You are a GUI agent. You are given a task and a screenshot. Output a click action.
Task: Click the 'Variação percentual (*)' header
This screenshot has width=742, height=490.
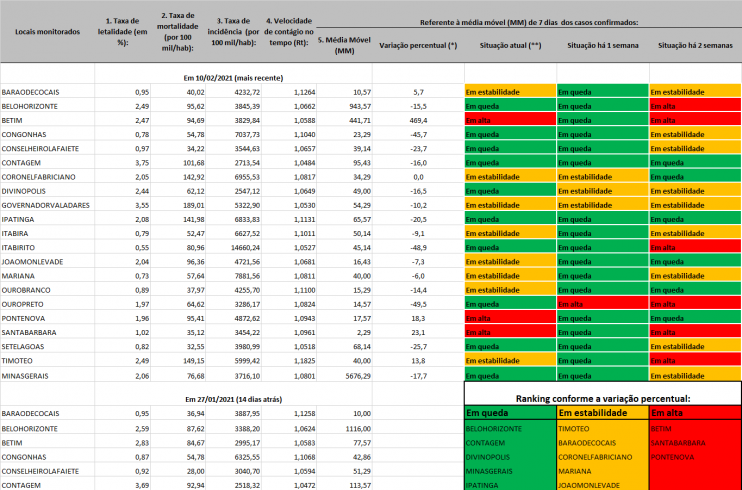click(418, 45)
